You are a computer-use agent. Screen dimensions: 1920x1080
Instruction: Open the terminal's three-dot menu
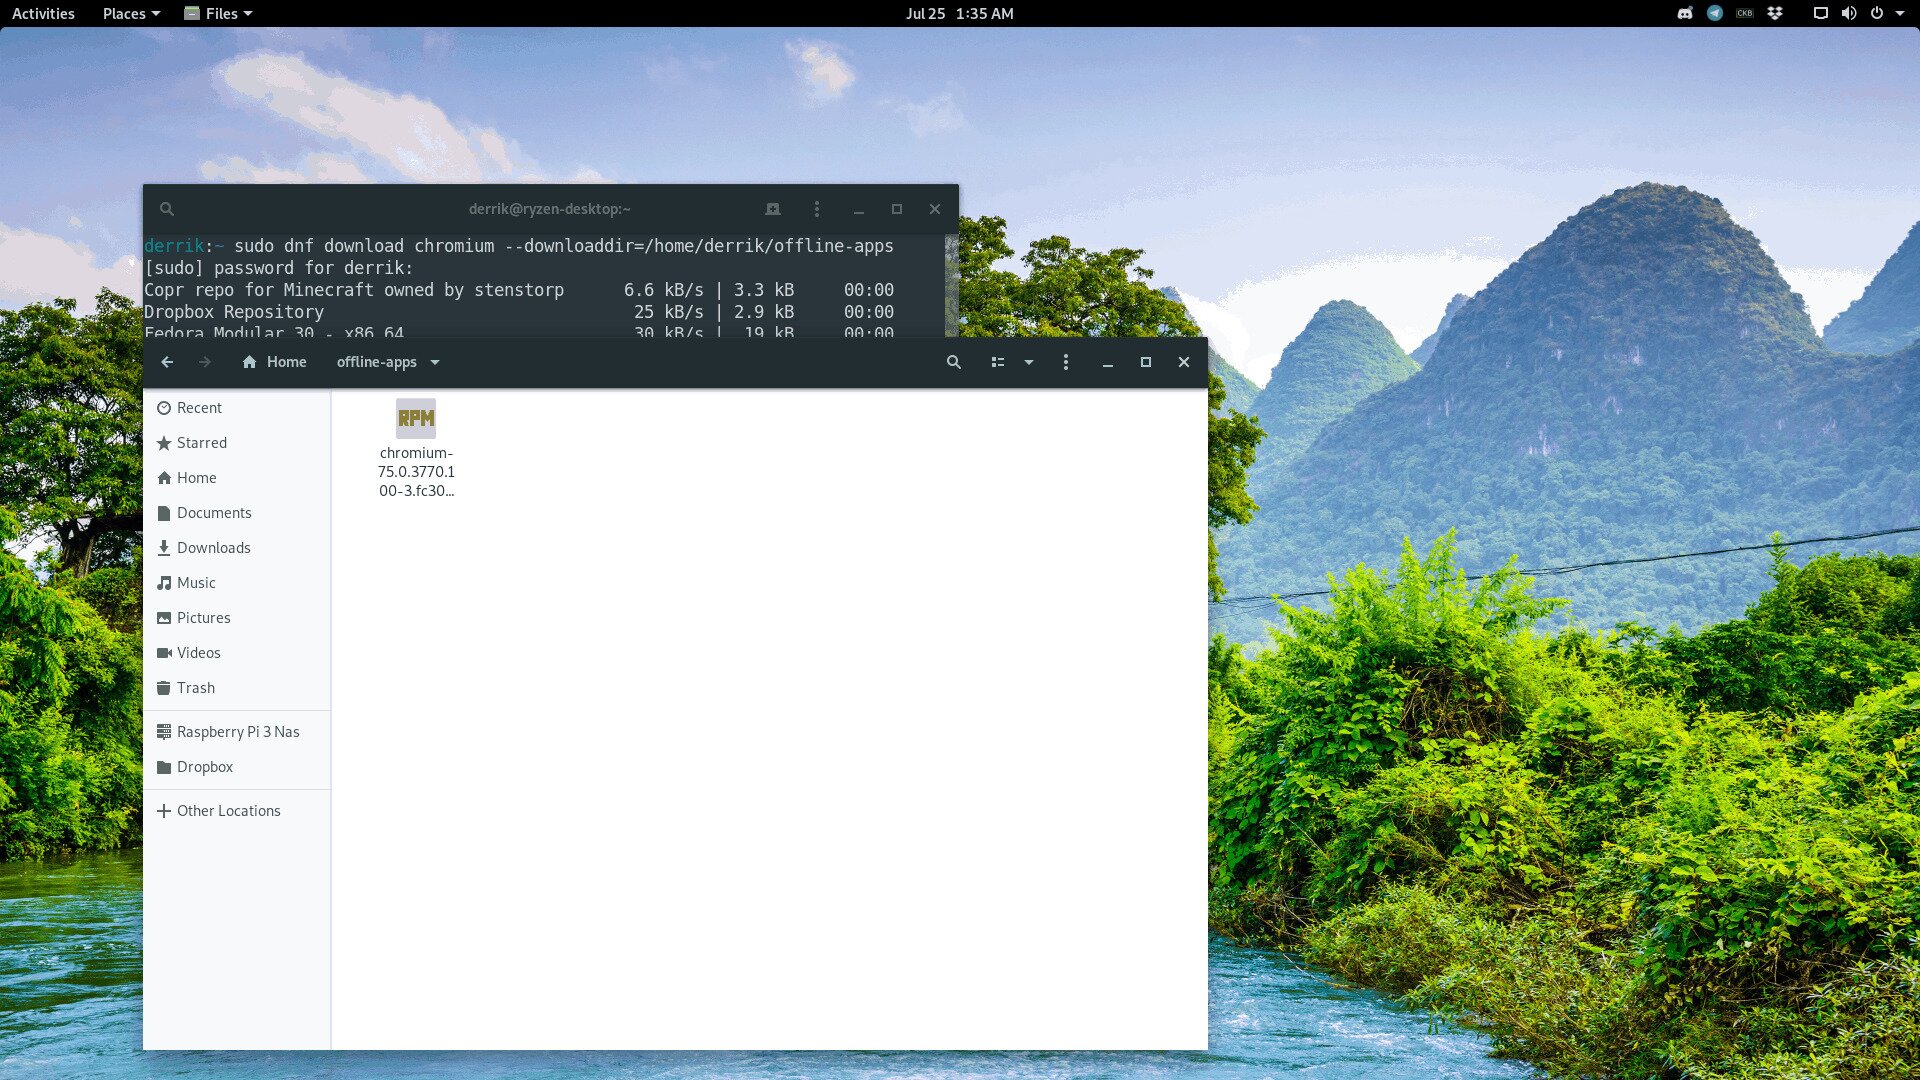pyautogui.click(x=816, y=209)
